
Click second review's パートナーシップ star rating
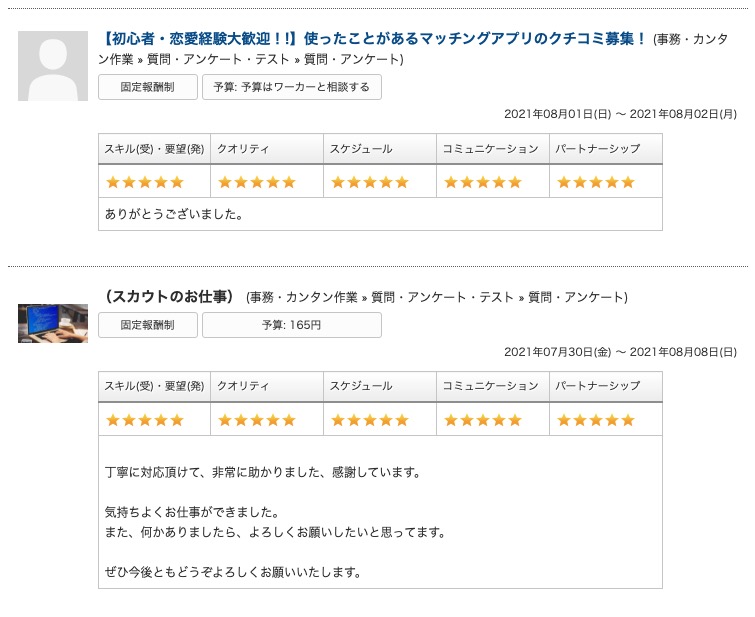(x=596, y=420)
